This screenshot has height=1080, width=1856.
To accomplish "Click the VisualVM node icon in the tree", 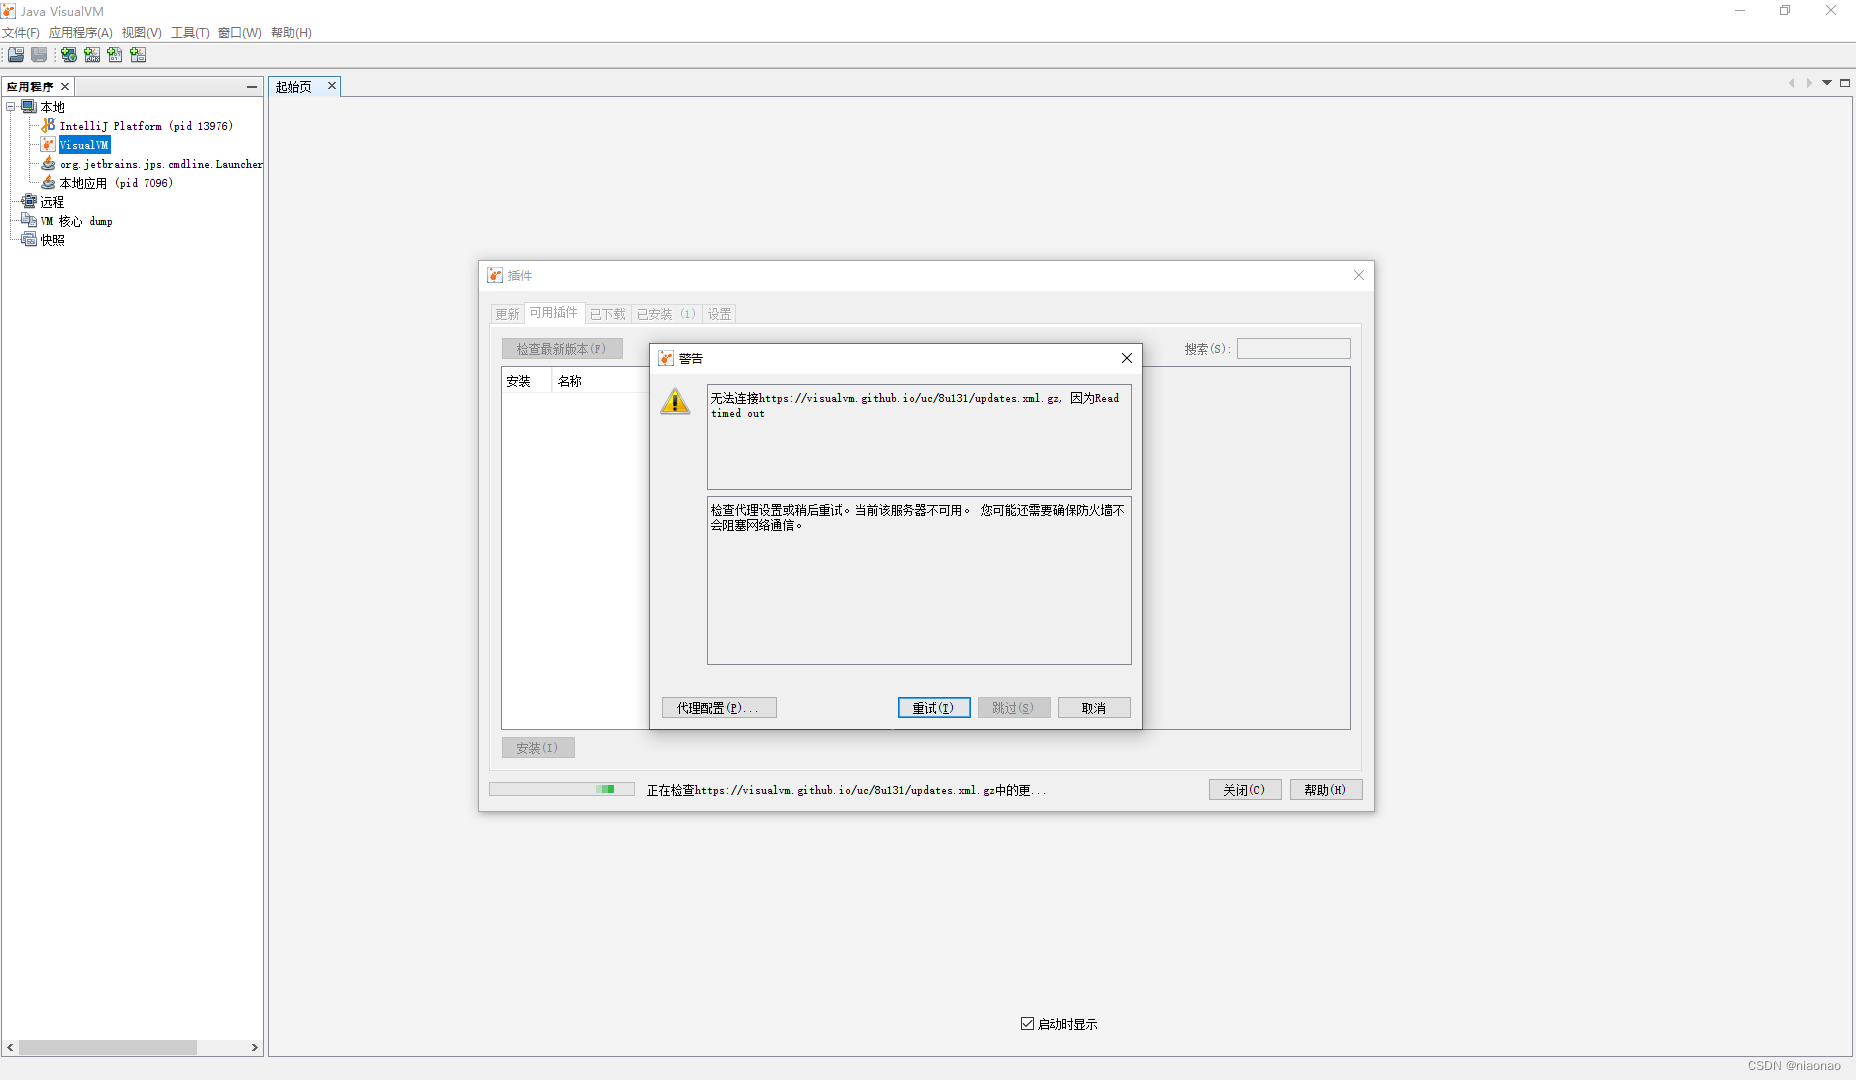I will click(48, 145).
